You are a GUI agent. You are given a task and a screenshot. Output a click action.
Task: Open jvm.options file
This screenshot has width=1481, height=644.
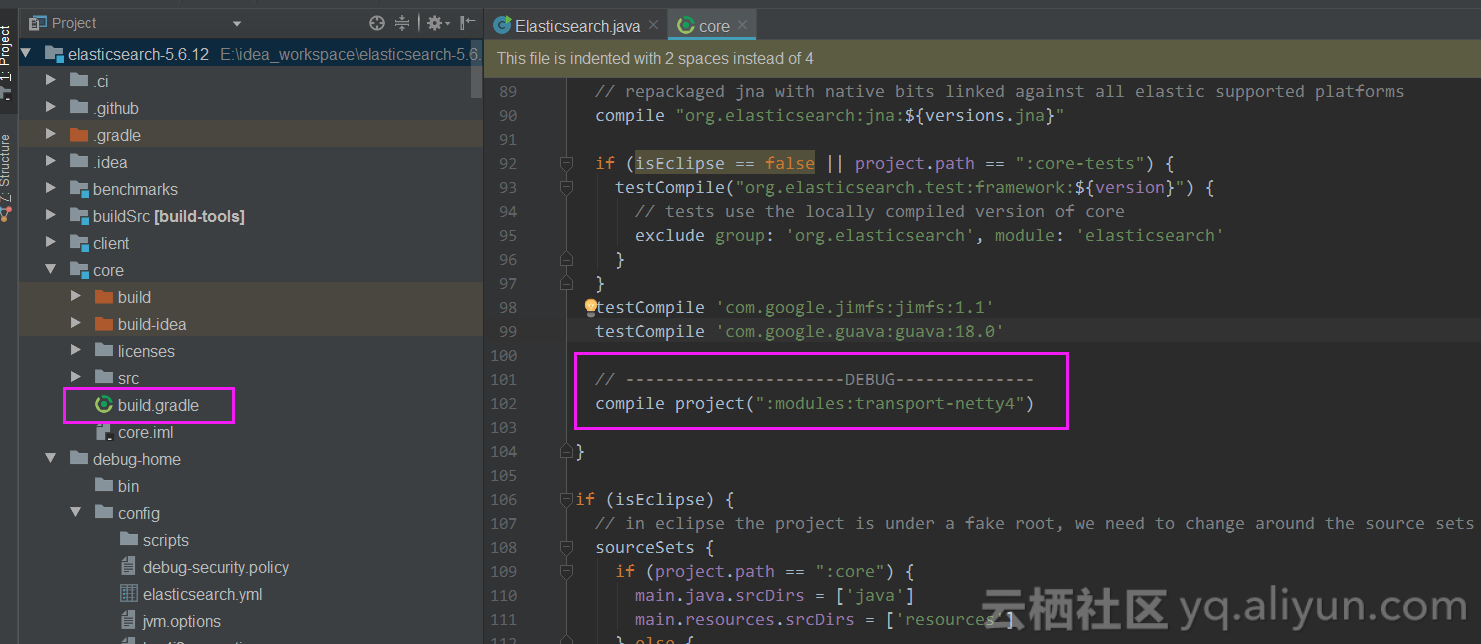pos(182,621)
